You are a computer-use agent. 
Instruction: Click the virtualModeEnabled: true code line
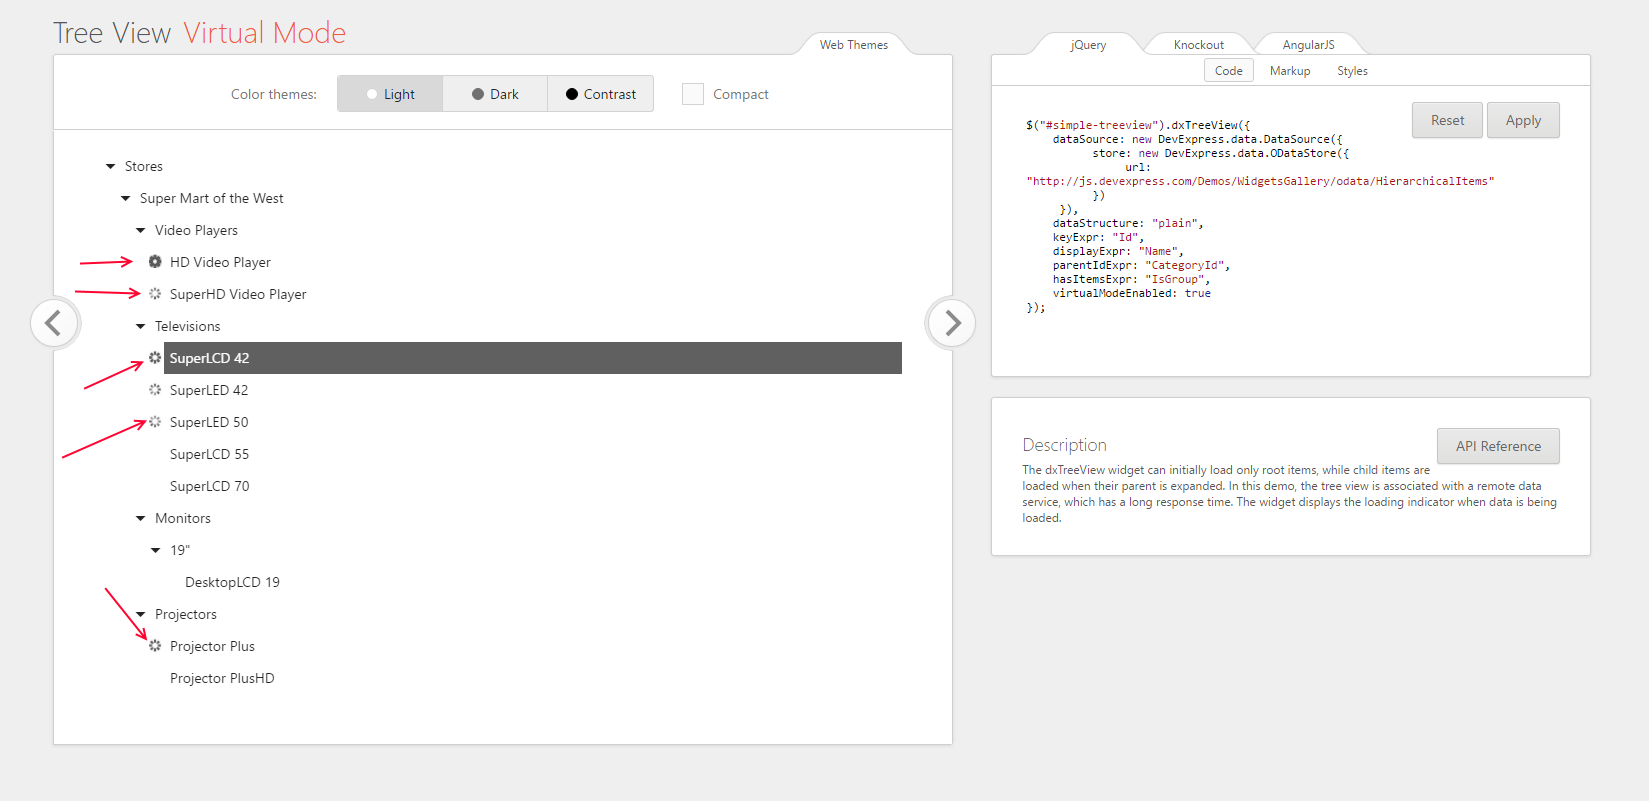pos(1131,293)
